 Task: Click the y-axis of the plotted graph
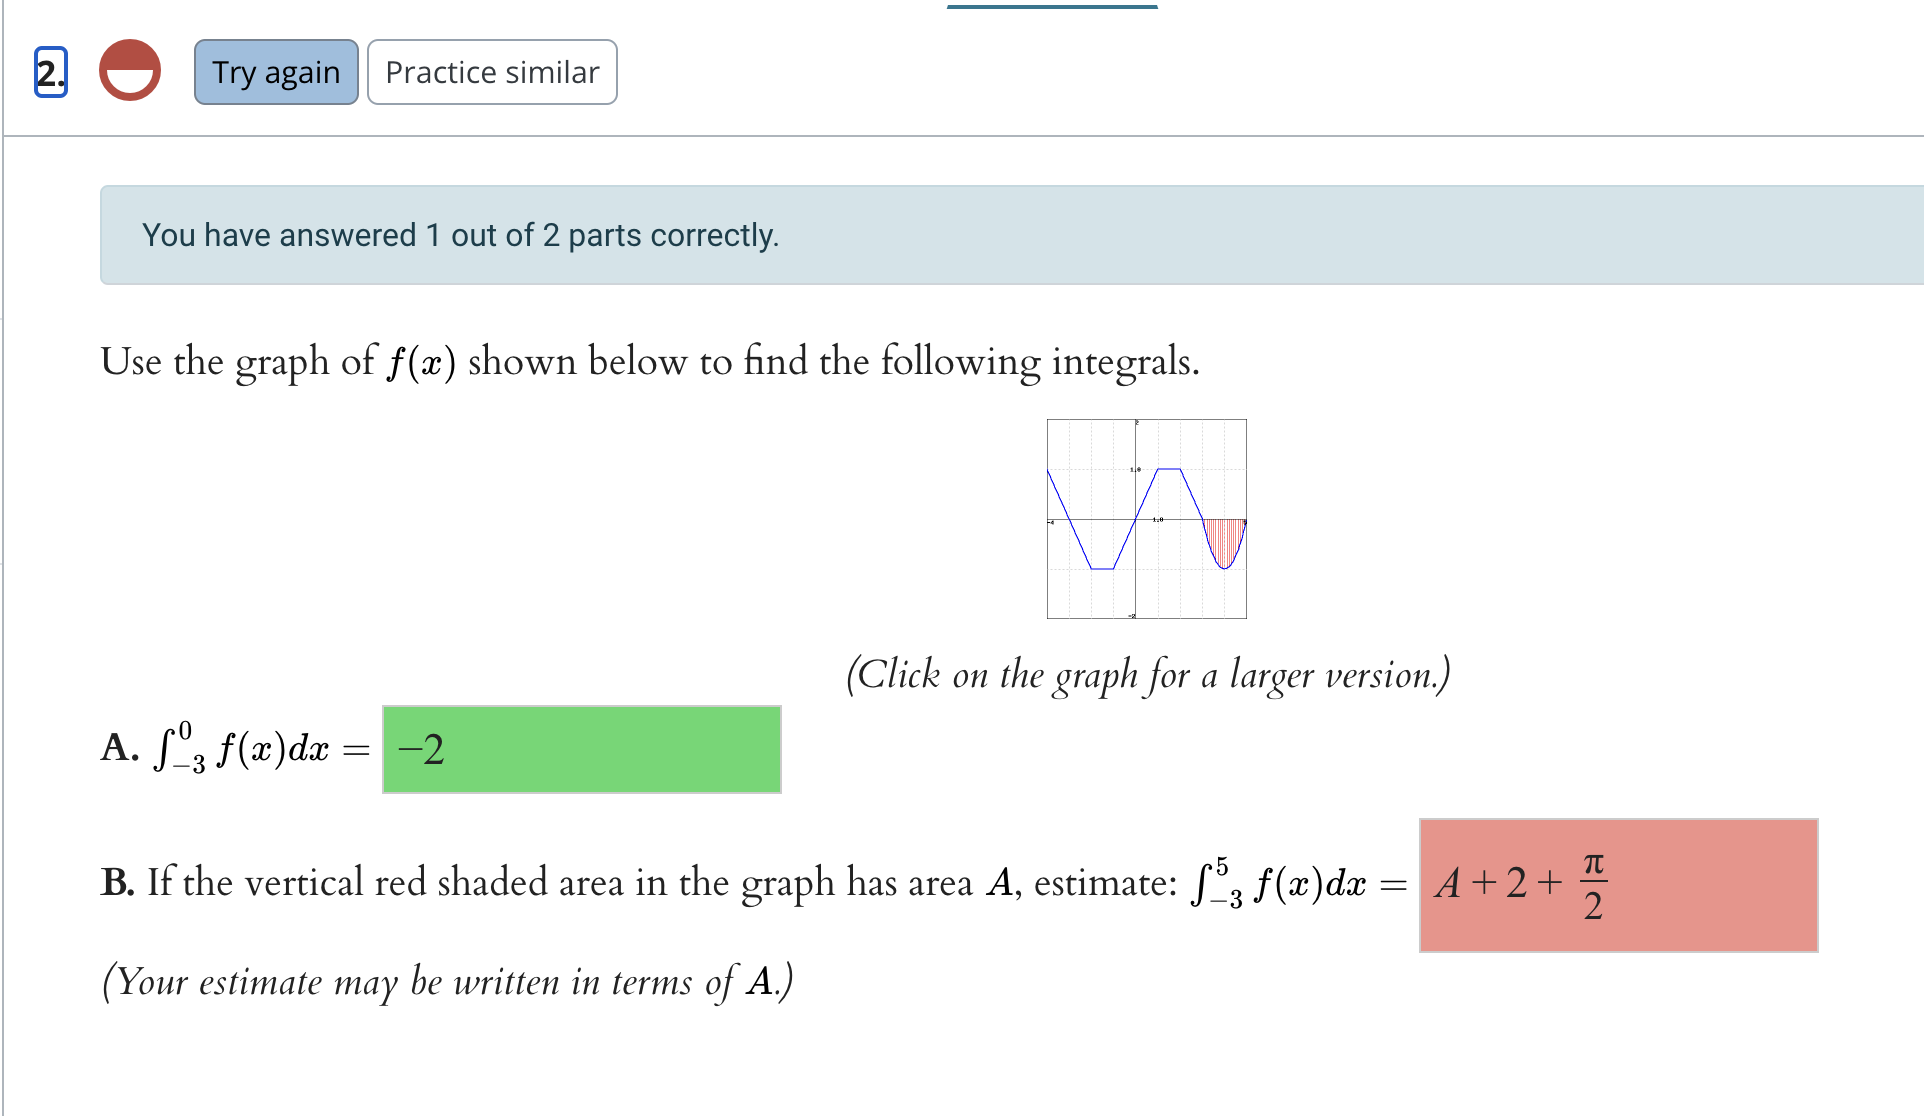(1137, 470)
